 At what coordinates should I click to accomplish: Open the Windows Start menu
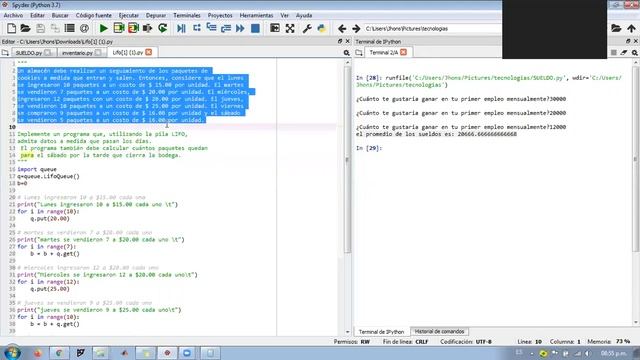coord(12,353)
